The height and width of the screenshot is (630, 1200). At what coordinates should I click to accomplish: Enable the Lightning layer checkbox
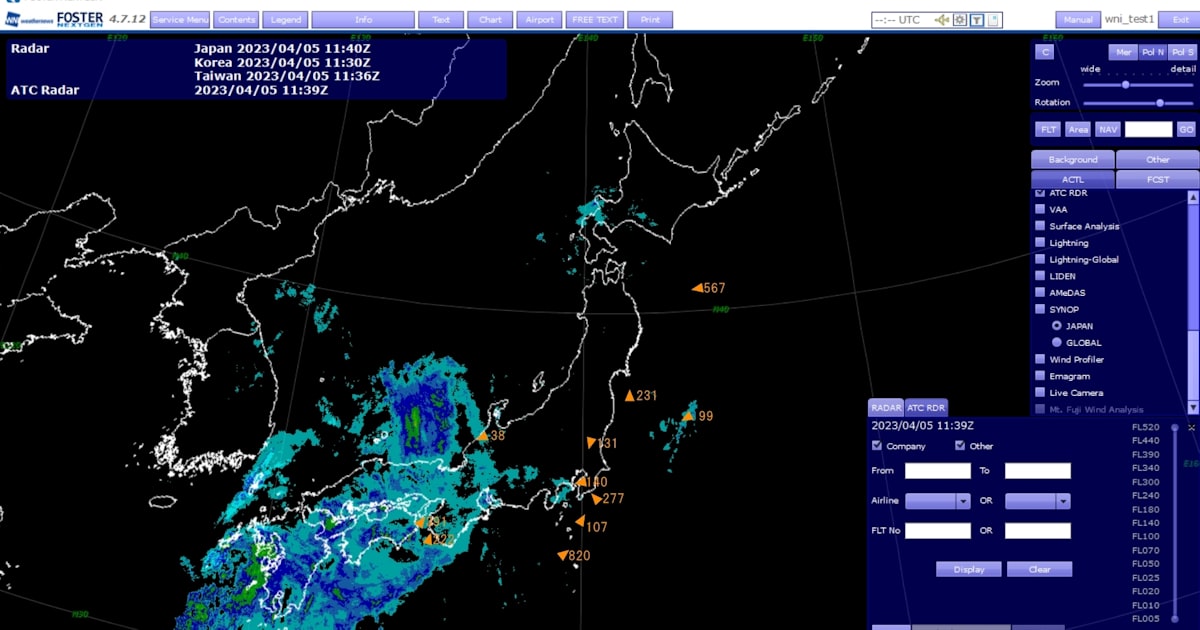1040,243
